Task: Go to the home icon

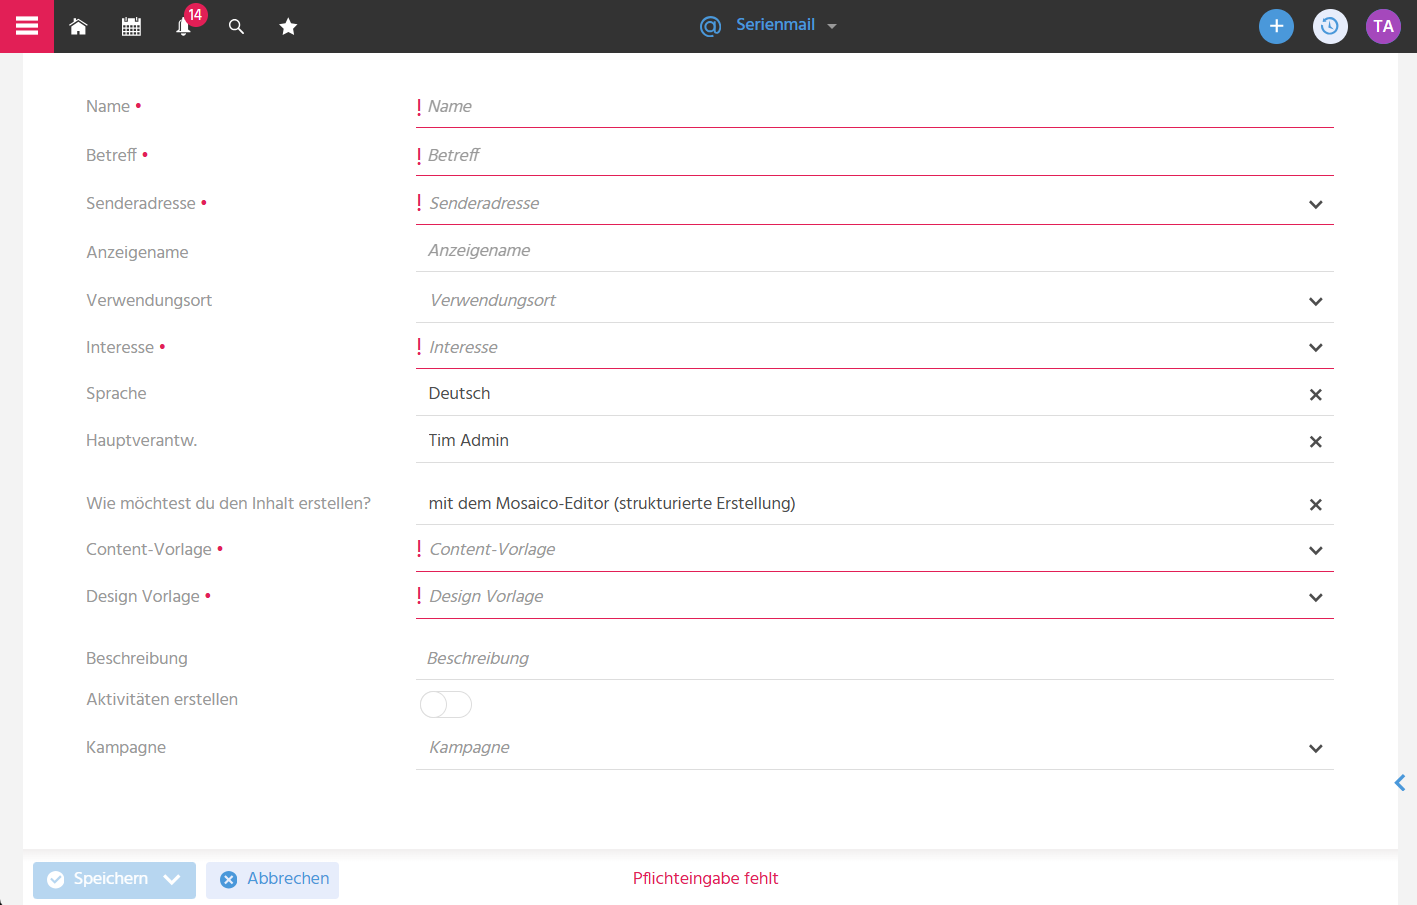Action: pyautogui.click(x=78, y=27)
